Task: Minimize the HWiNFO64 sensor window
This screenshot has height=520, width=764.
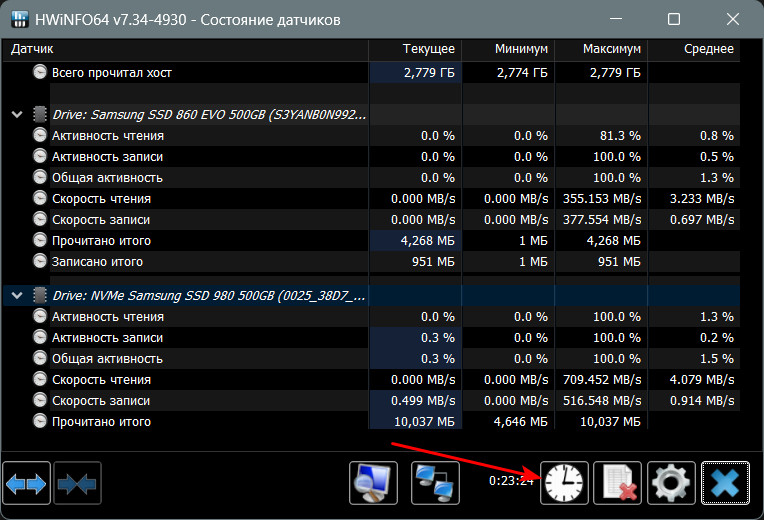Action: (616, 19)
